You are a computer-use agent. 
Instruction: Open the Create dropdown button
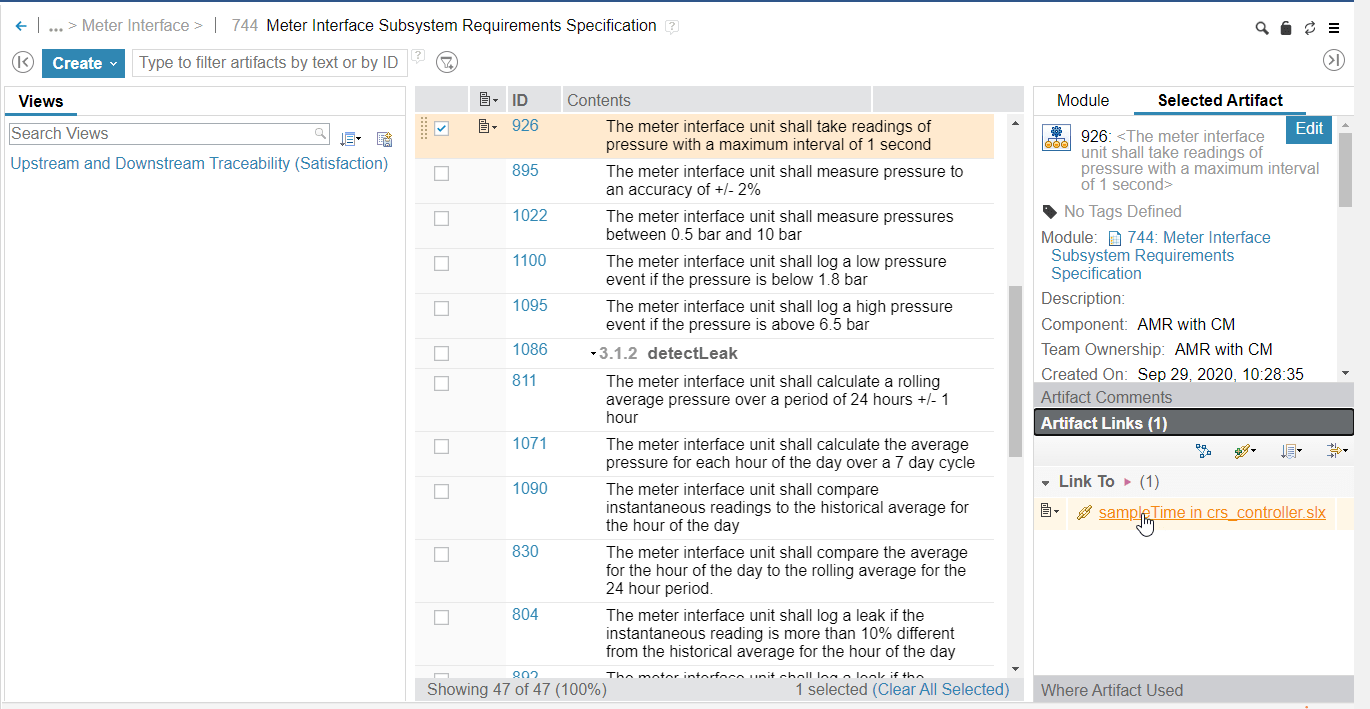pyautogui.click(x=83, y=63)
